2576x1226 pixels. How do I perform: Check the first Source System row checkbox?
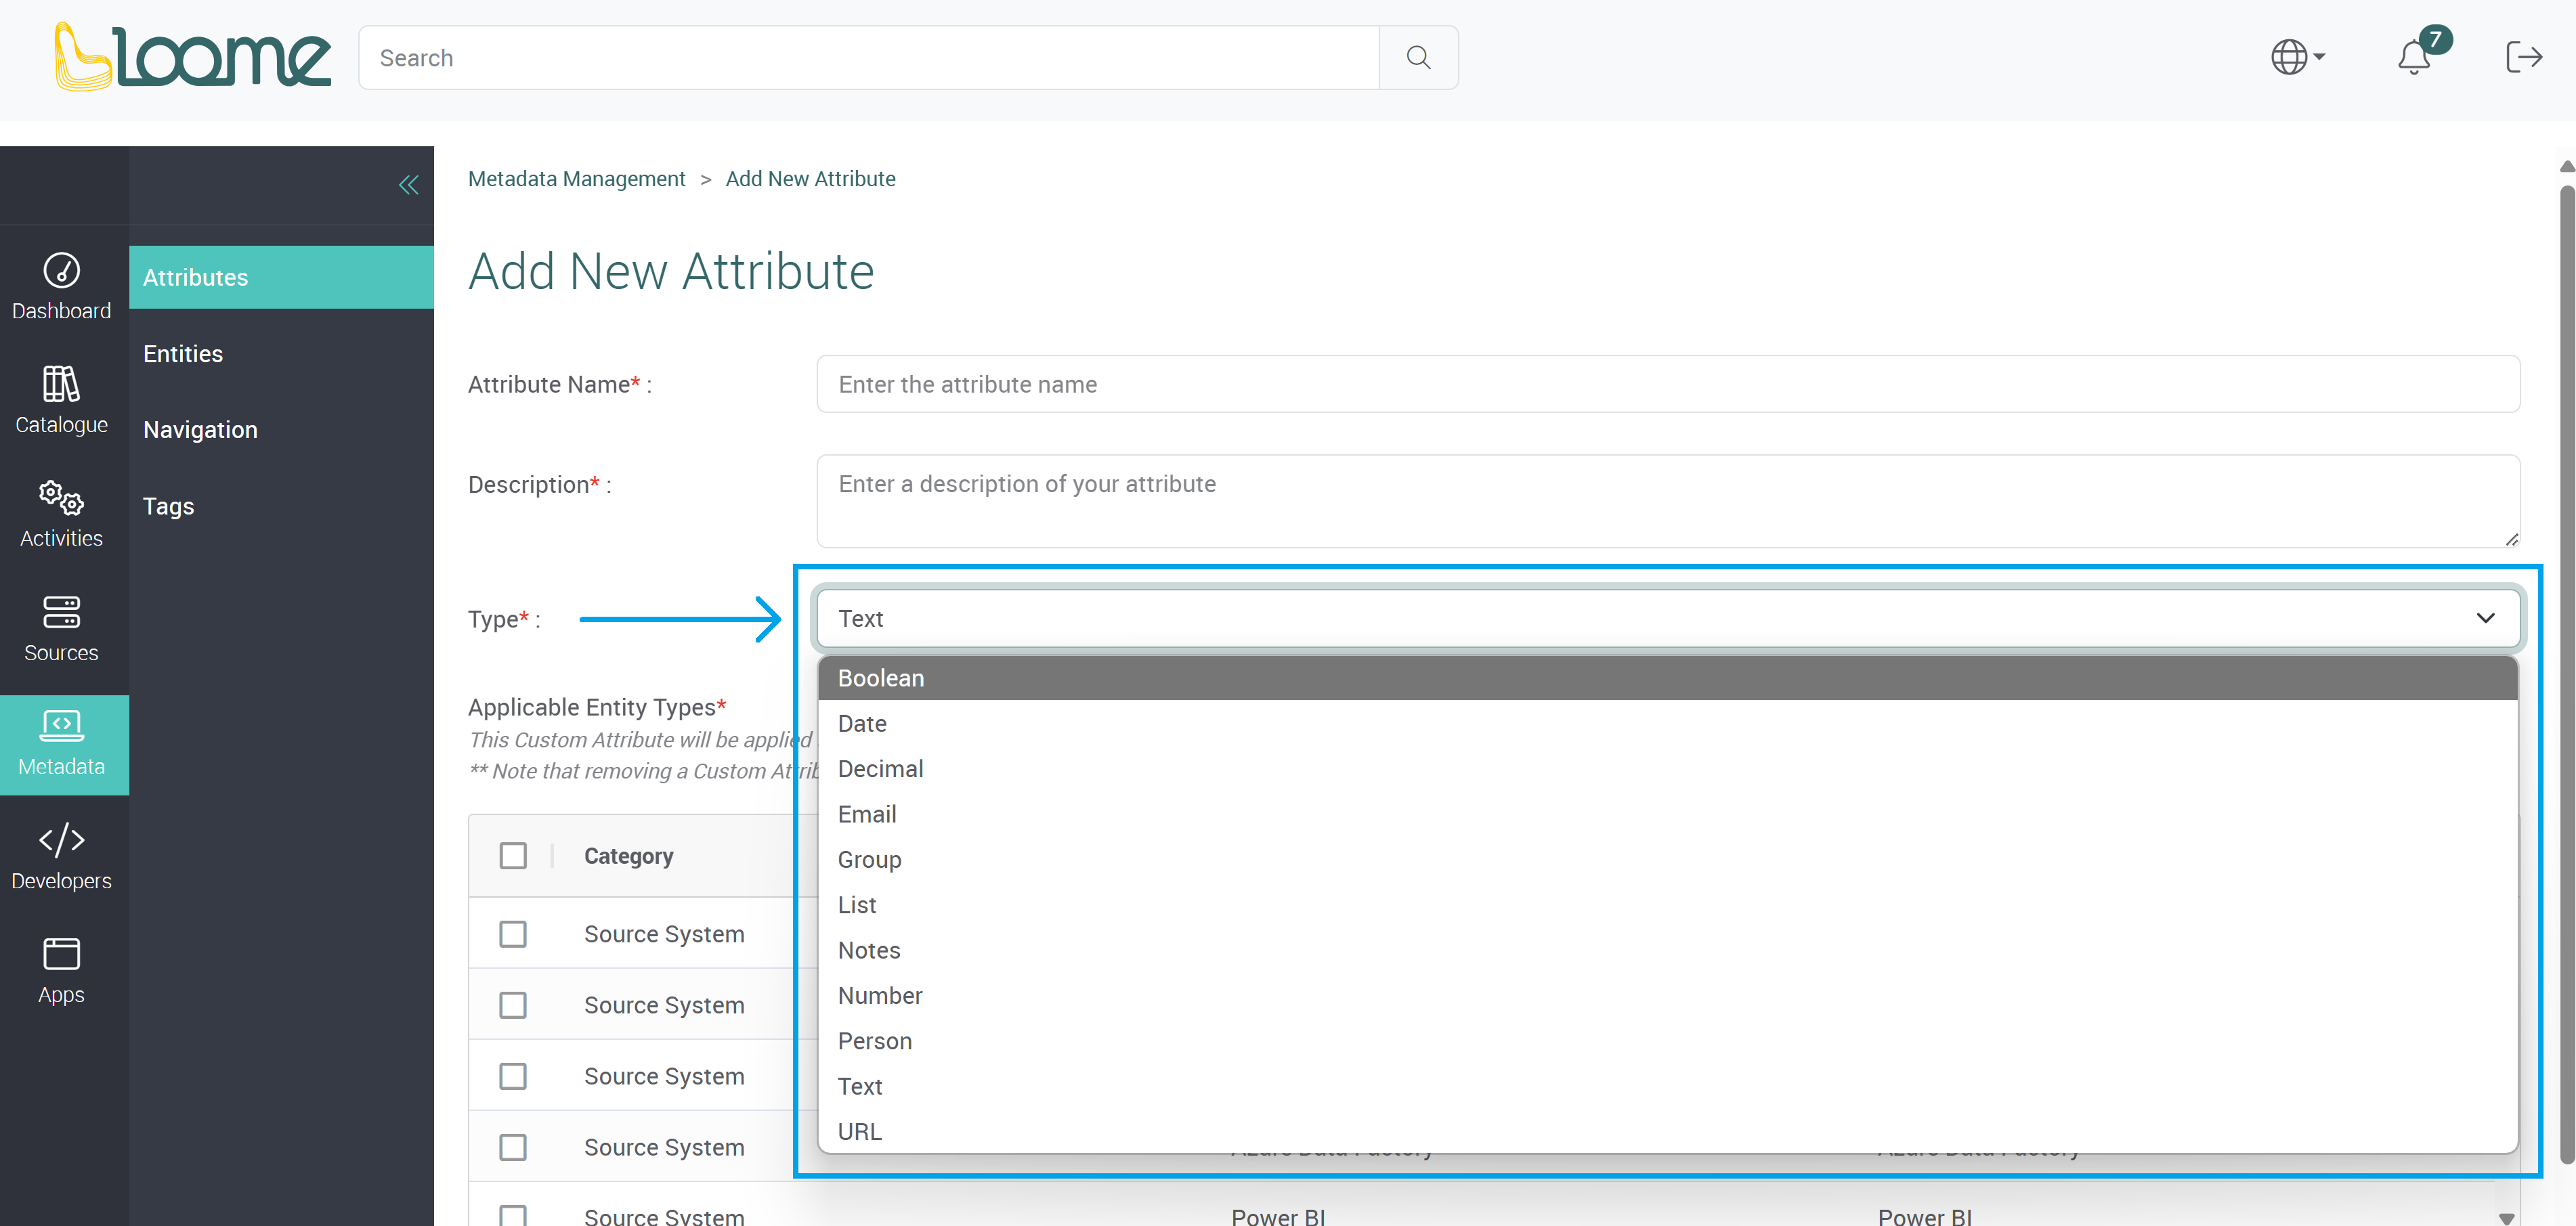click(513, 933)
